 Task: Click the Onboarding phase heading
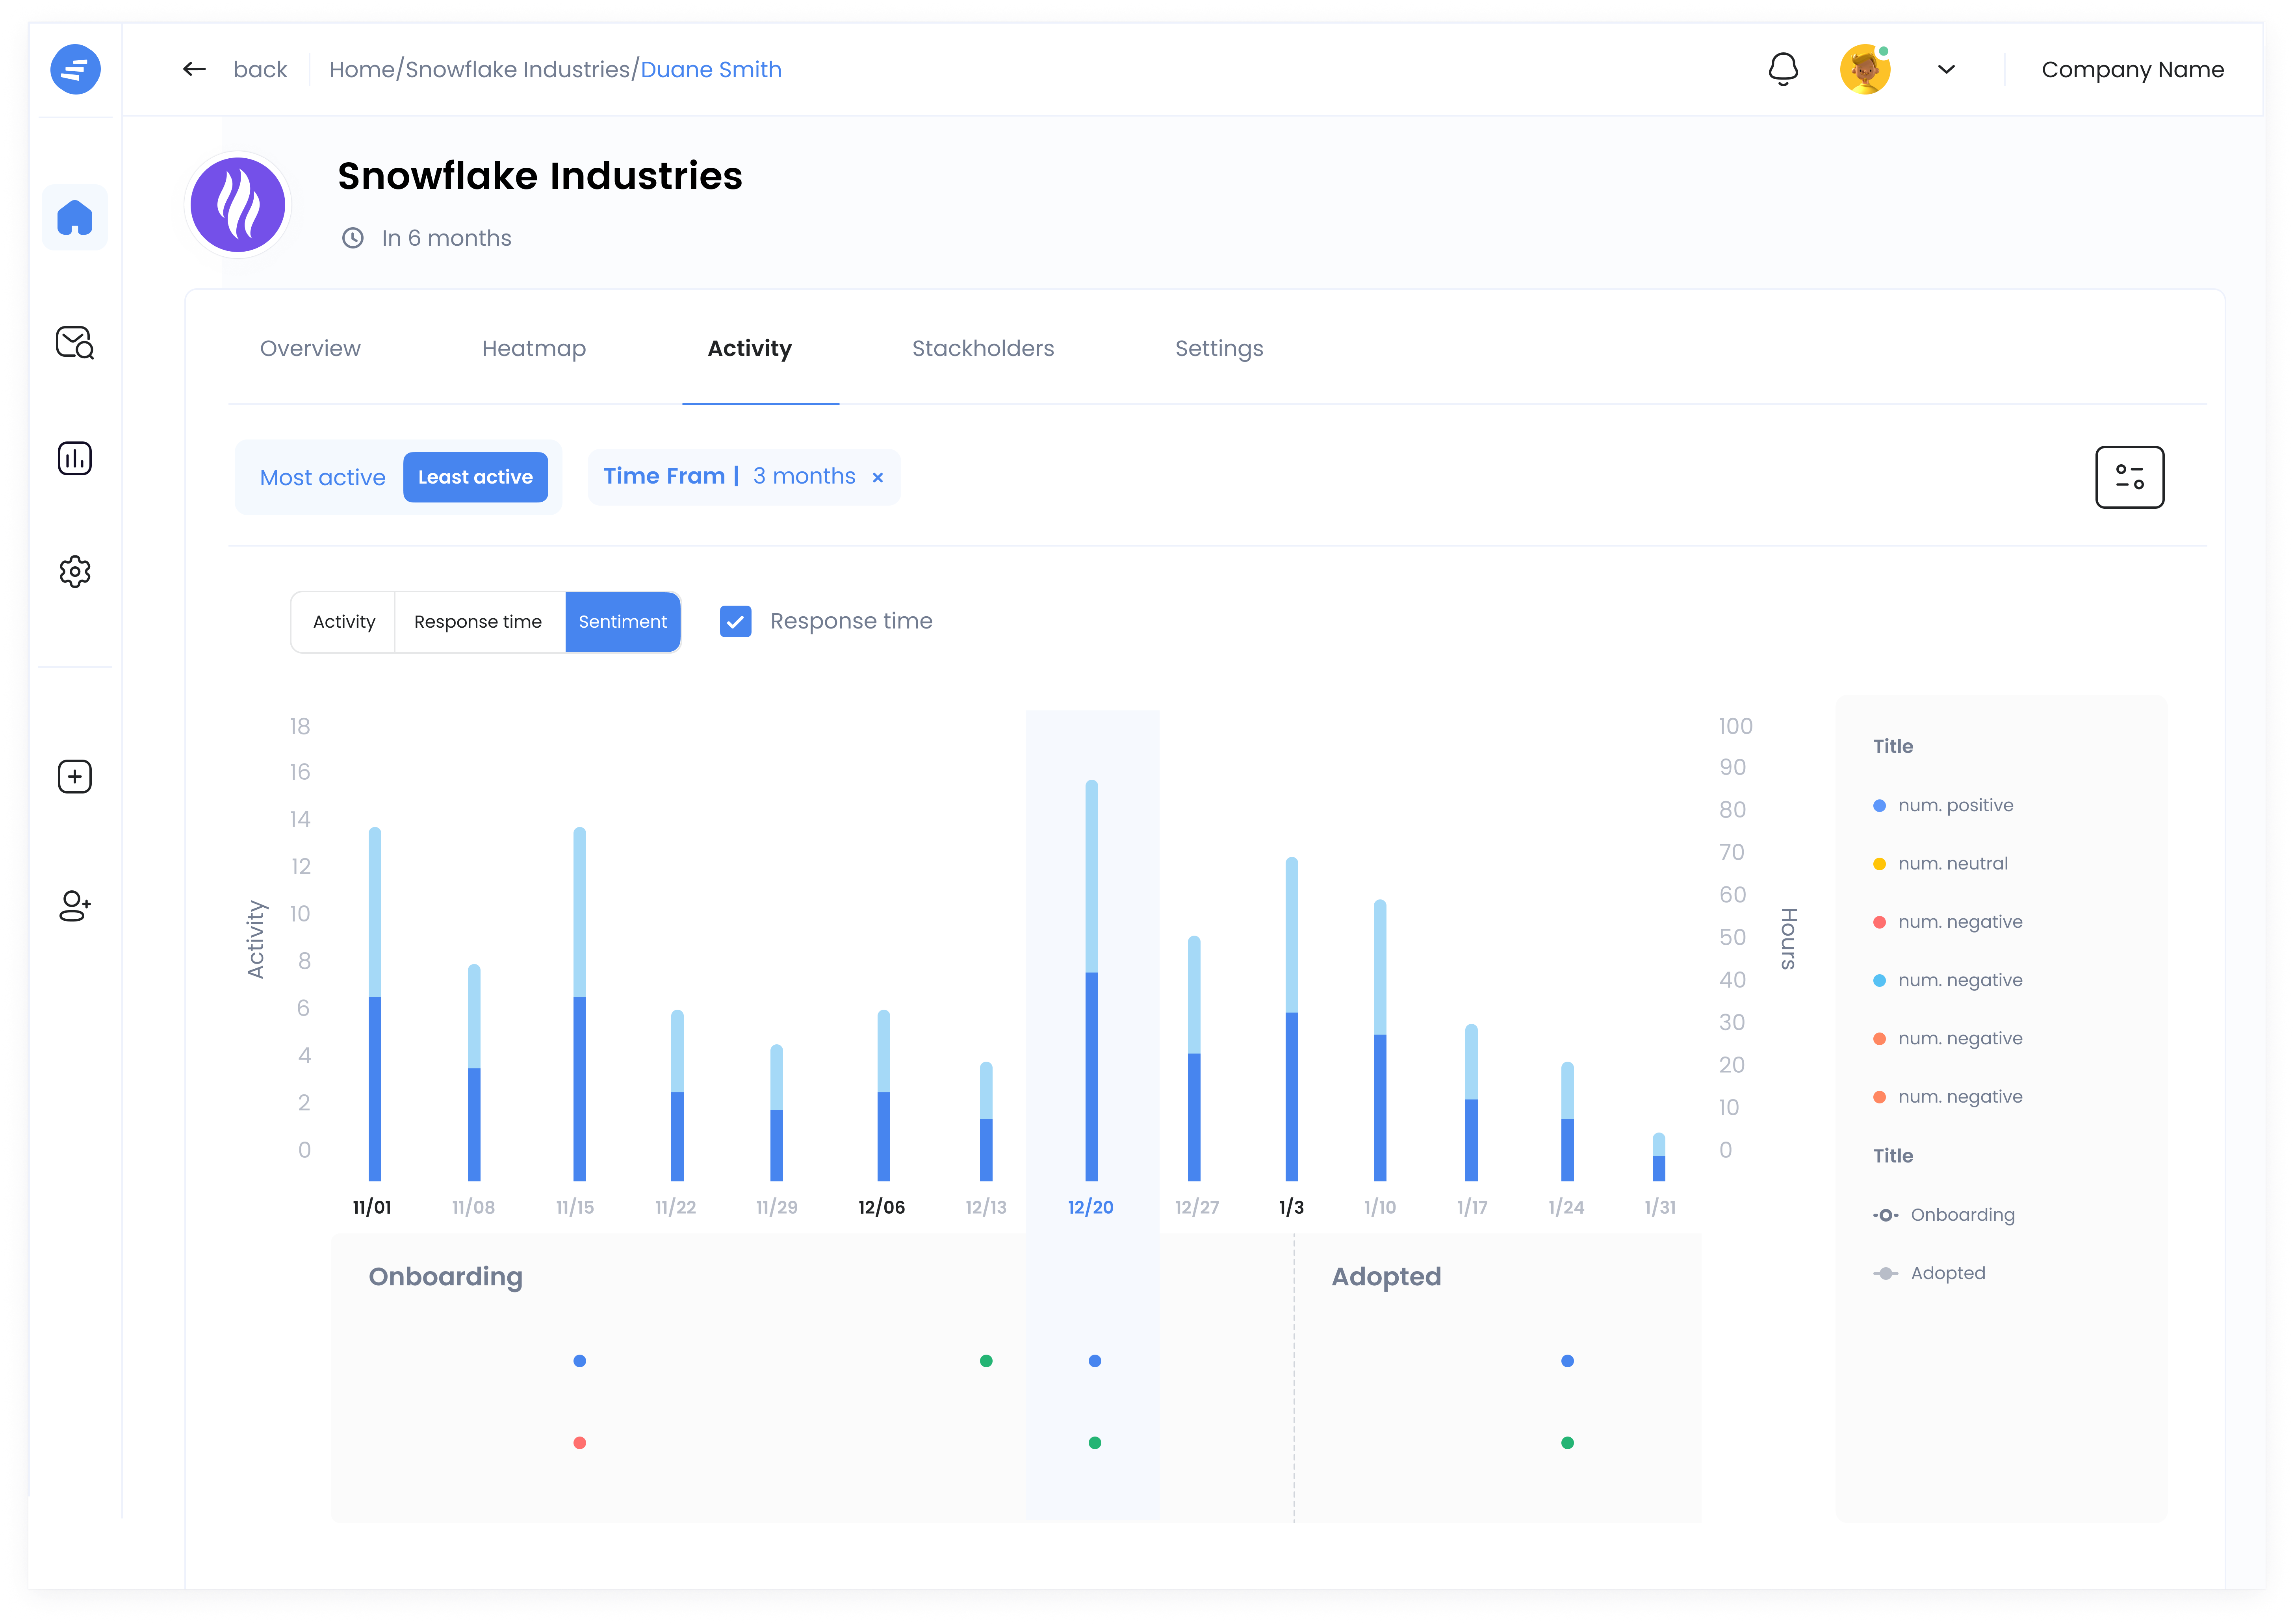point(446,1277)
